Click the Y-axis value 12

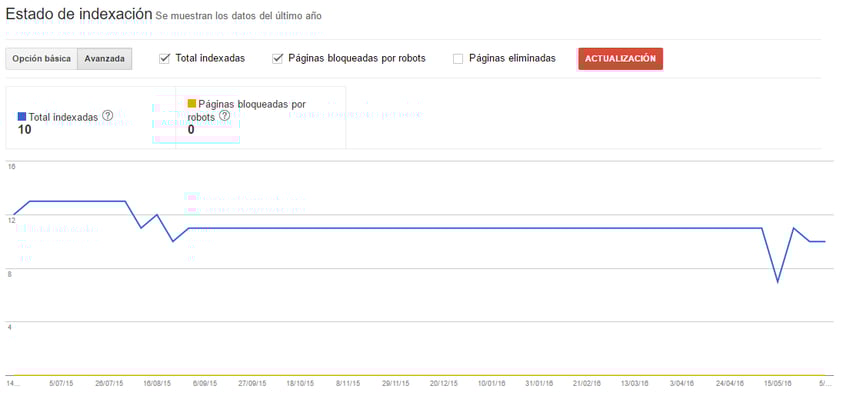tap(11, 220)
